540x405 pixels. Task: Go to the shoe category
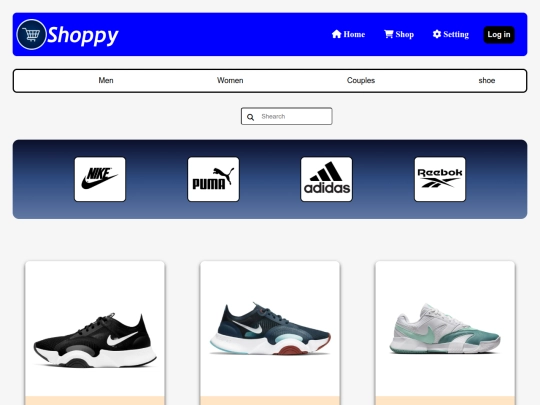tap(487, 80)
